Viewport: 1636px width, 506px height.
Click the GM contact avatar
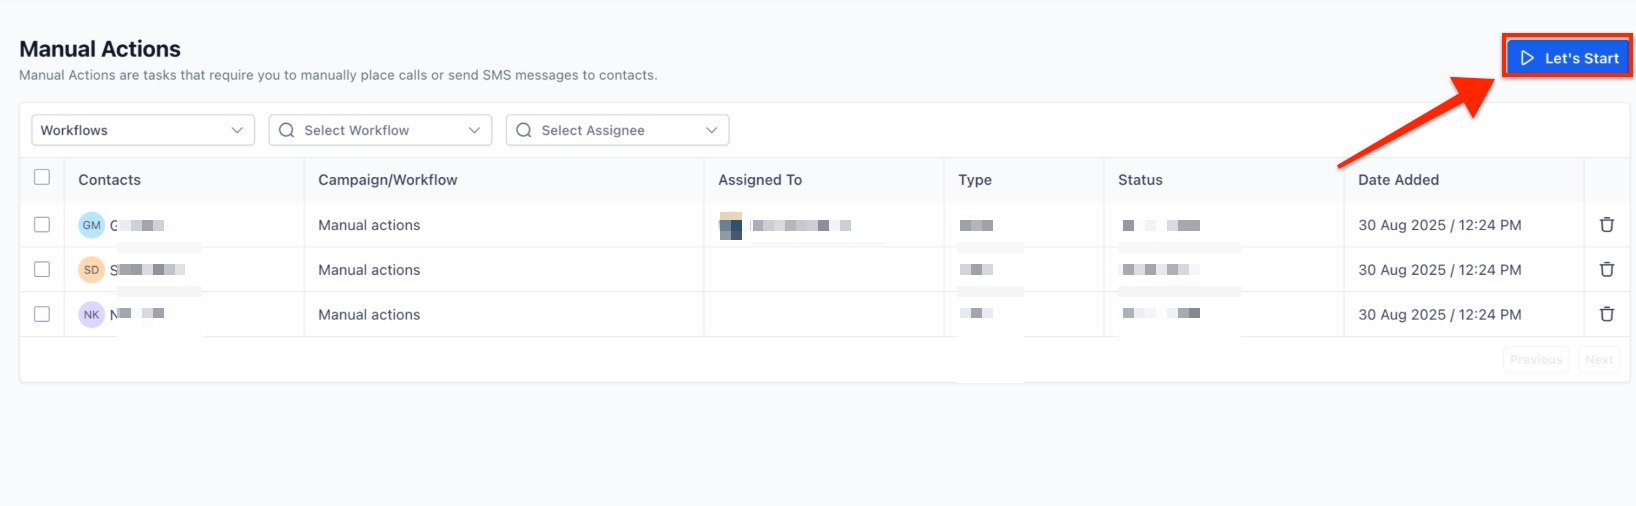92,225
